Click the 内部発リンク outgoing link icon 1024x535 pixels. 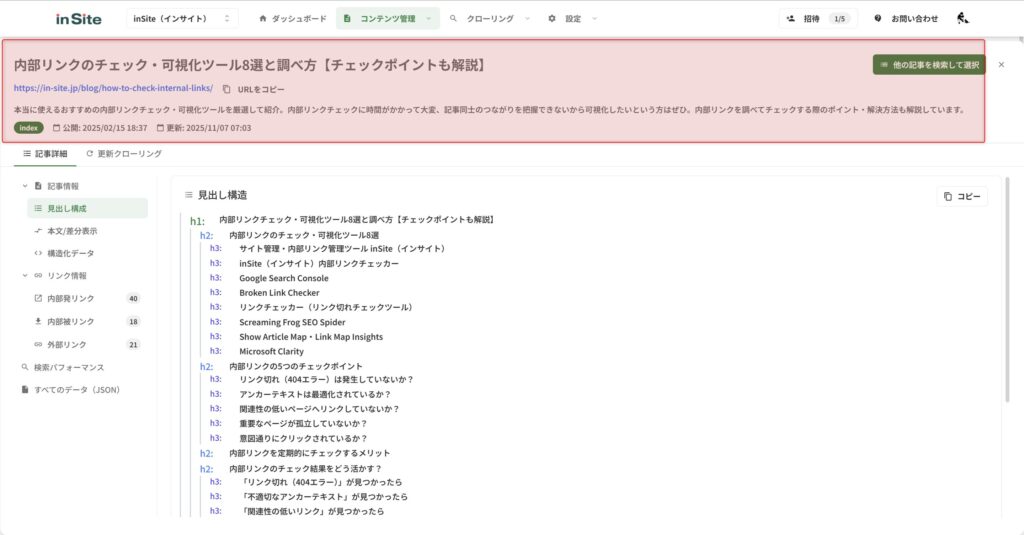click(x=38, y=299)
